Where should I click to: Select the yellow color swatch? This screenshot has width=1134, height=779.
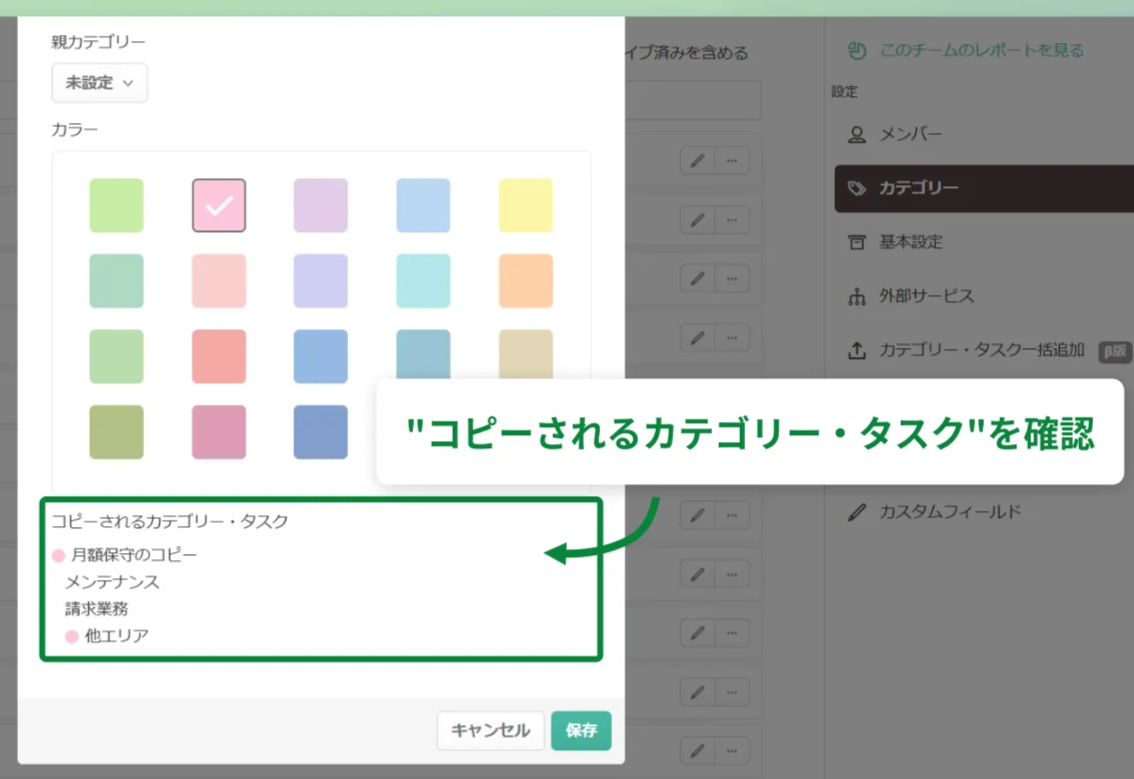[x=526, y=206]
